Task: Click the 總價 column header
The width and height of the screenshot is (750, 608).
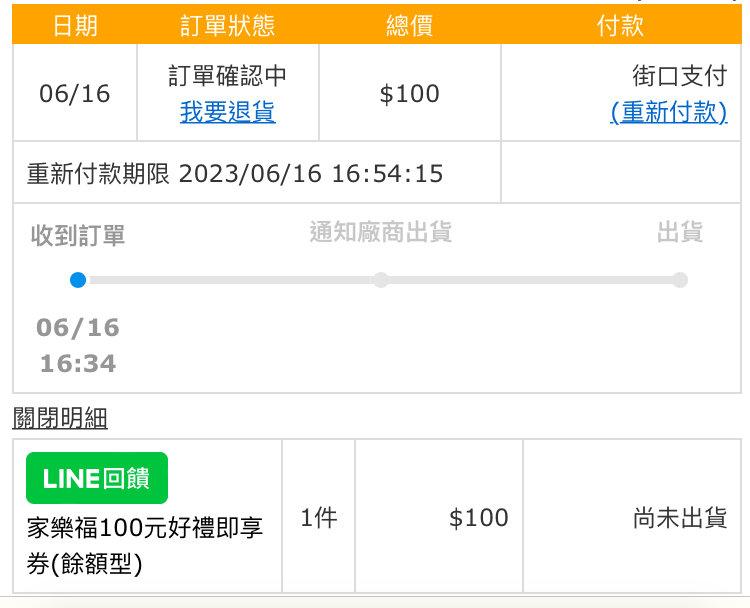Action: click(x=410, y=26)
